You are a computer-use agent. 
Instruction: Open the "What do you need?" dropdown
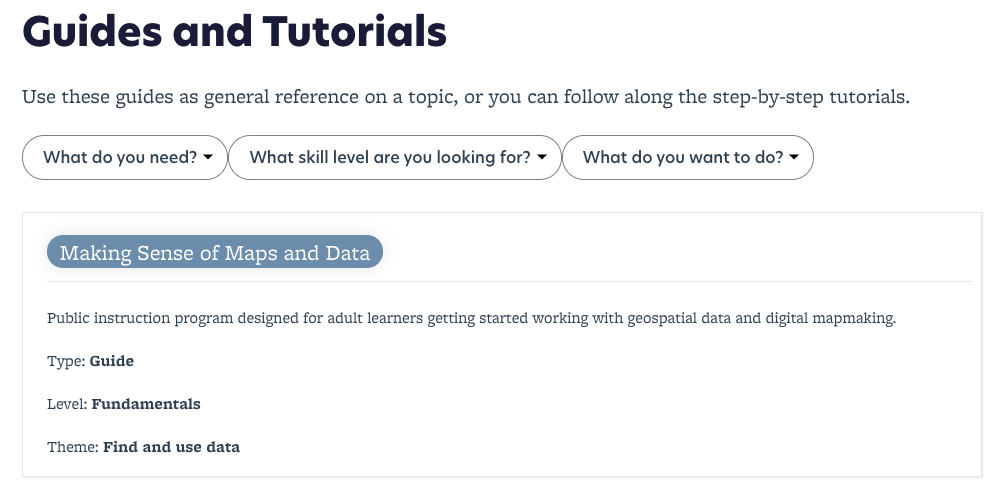(x=125, y=157)
